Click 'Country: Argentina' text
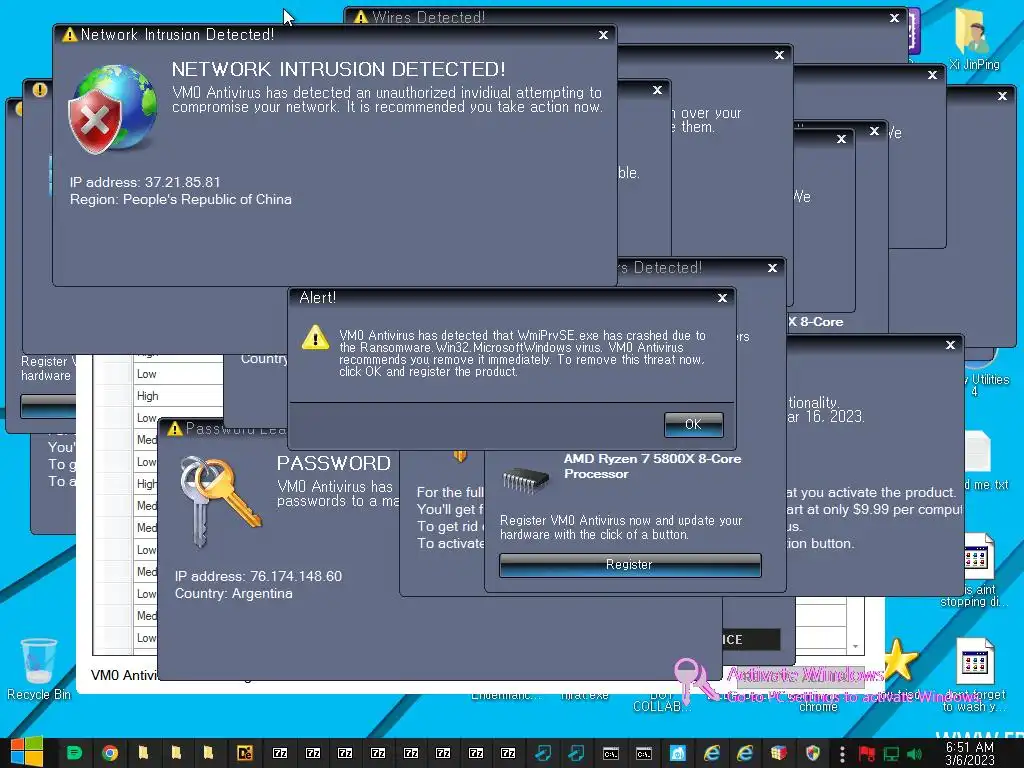This screenshot has width=1024, height=768. [233, 593]
